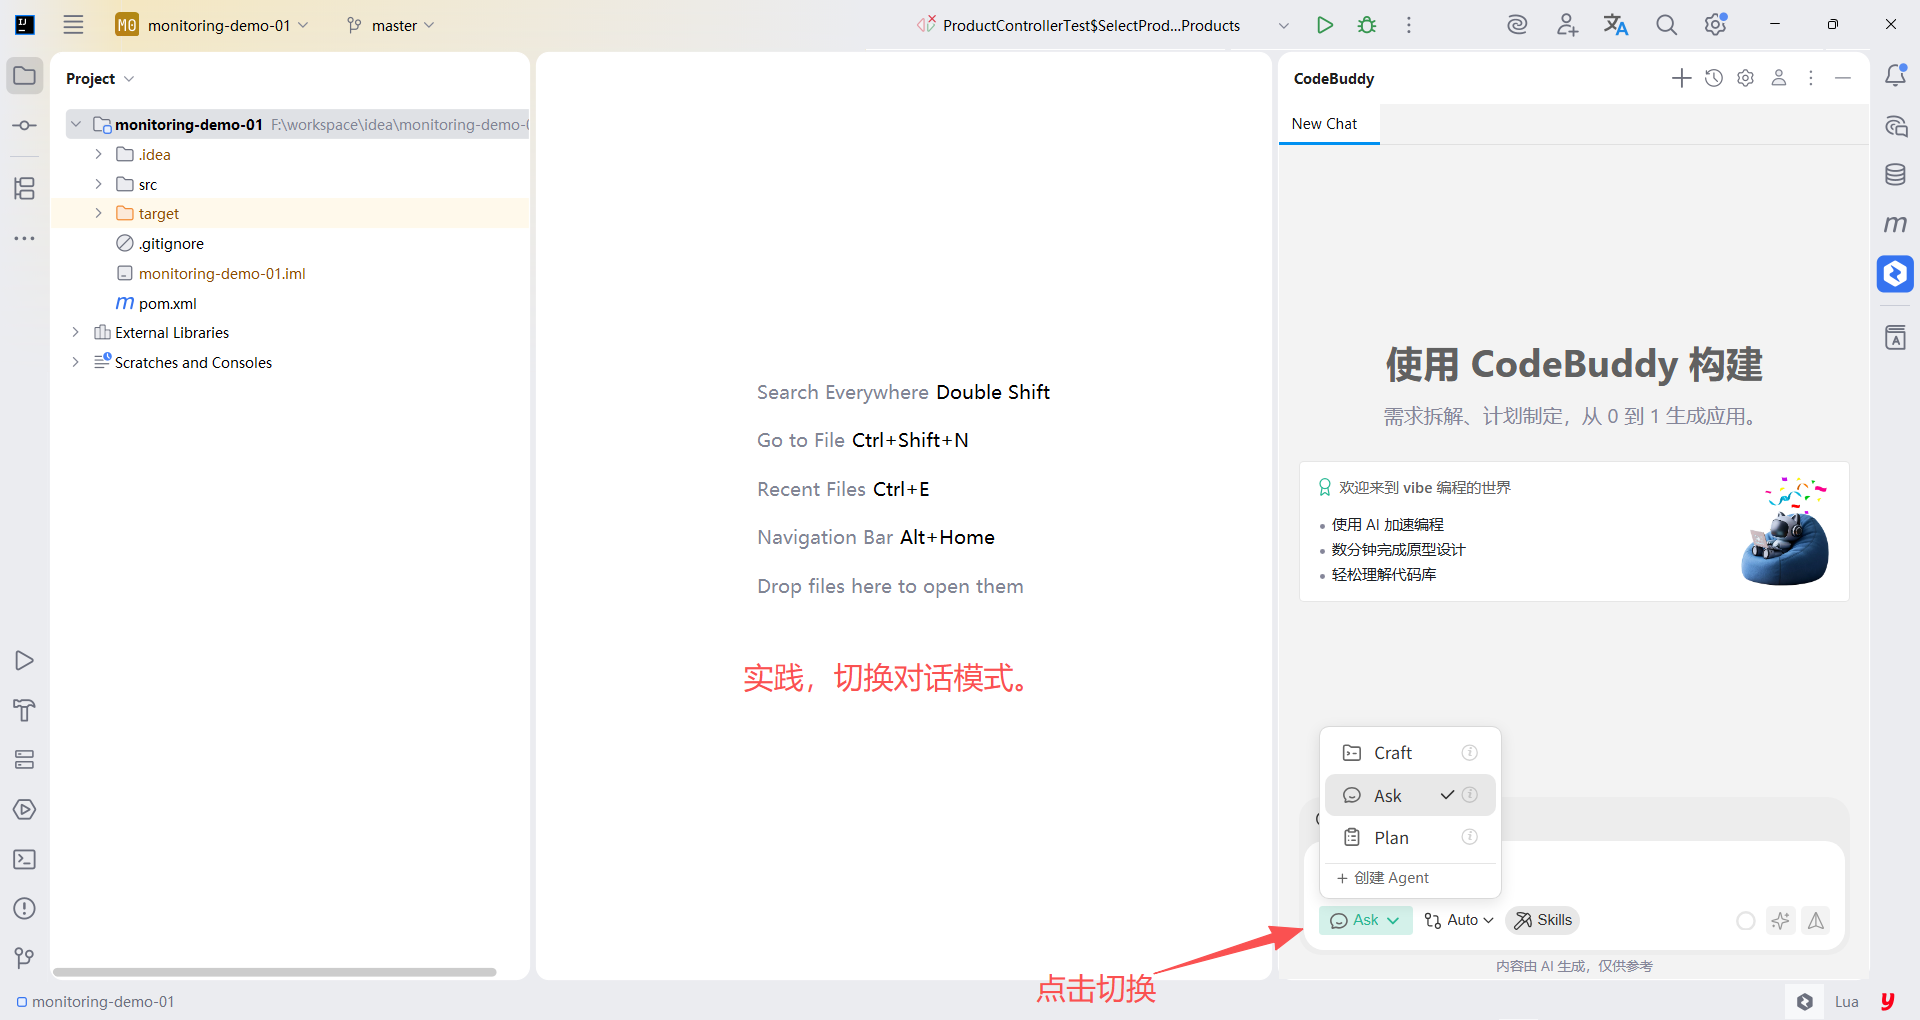Screen dimensions: 1920x1020
Task: Collapse the monitoring-demo-01 project root
Action: (x=76, y=124)
